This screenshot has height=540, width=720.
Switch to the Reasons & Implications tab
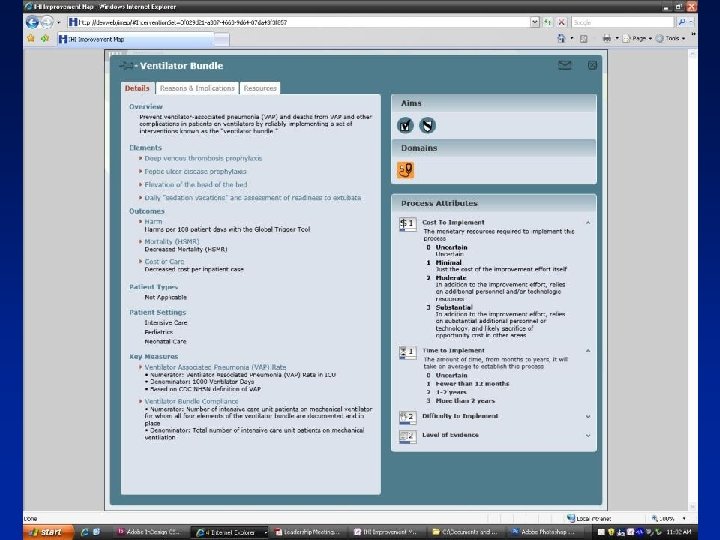(x=197, y=88)
